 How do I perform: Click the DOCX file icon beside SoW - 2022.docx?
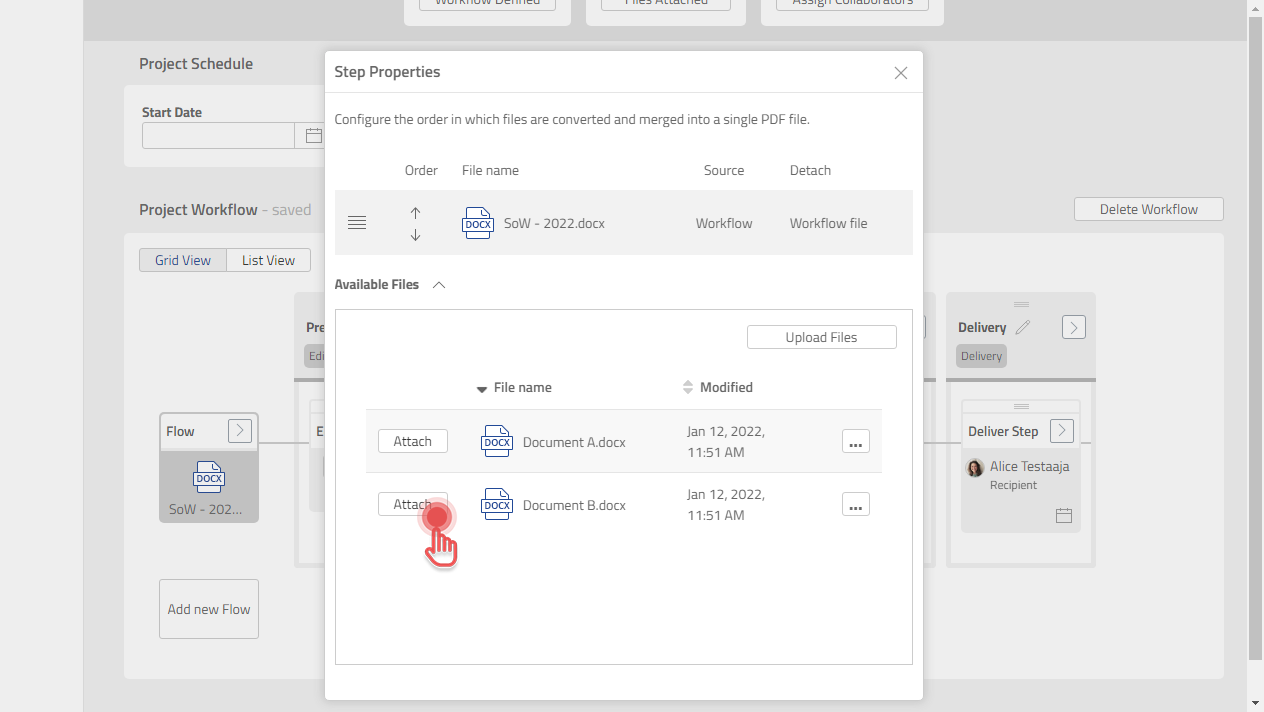click(x=477, y=223)
